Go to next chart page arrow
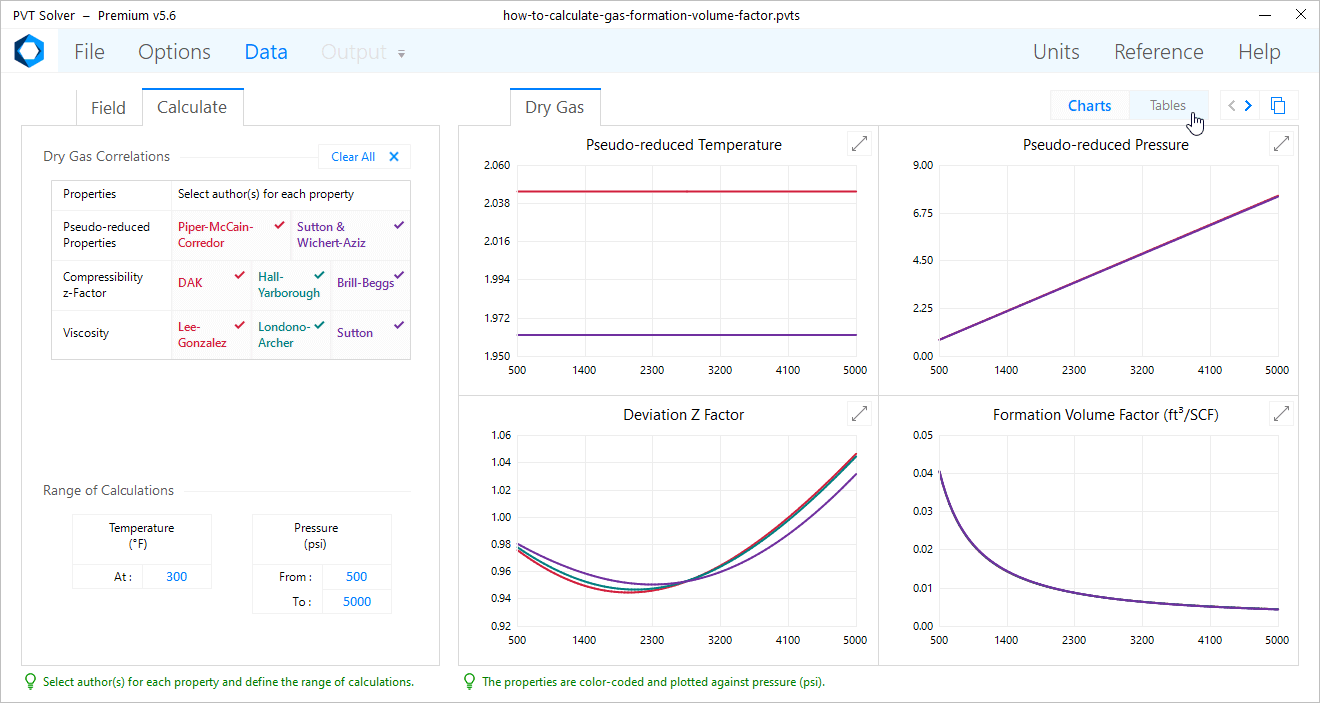The height and width of the screenshot is (703, 1320). [1248, 106]
